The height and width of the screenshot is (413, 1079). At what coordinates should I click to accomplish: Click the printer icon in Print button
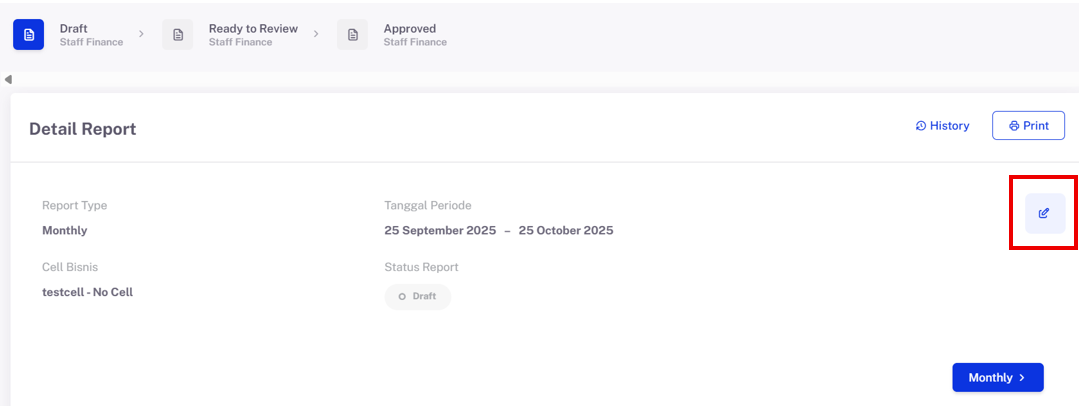[1014, 126]
